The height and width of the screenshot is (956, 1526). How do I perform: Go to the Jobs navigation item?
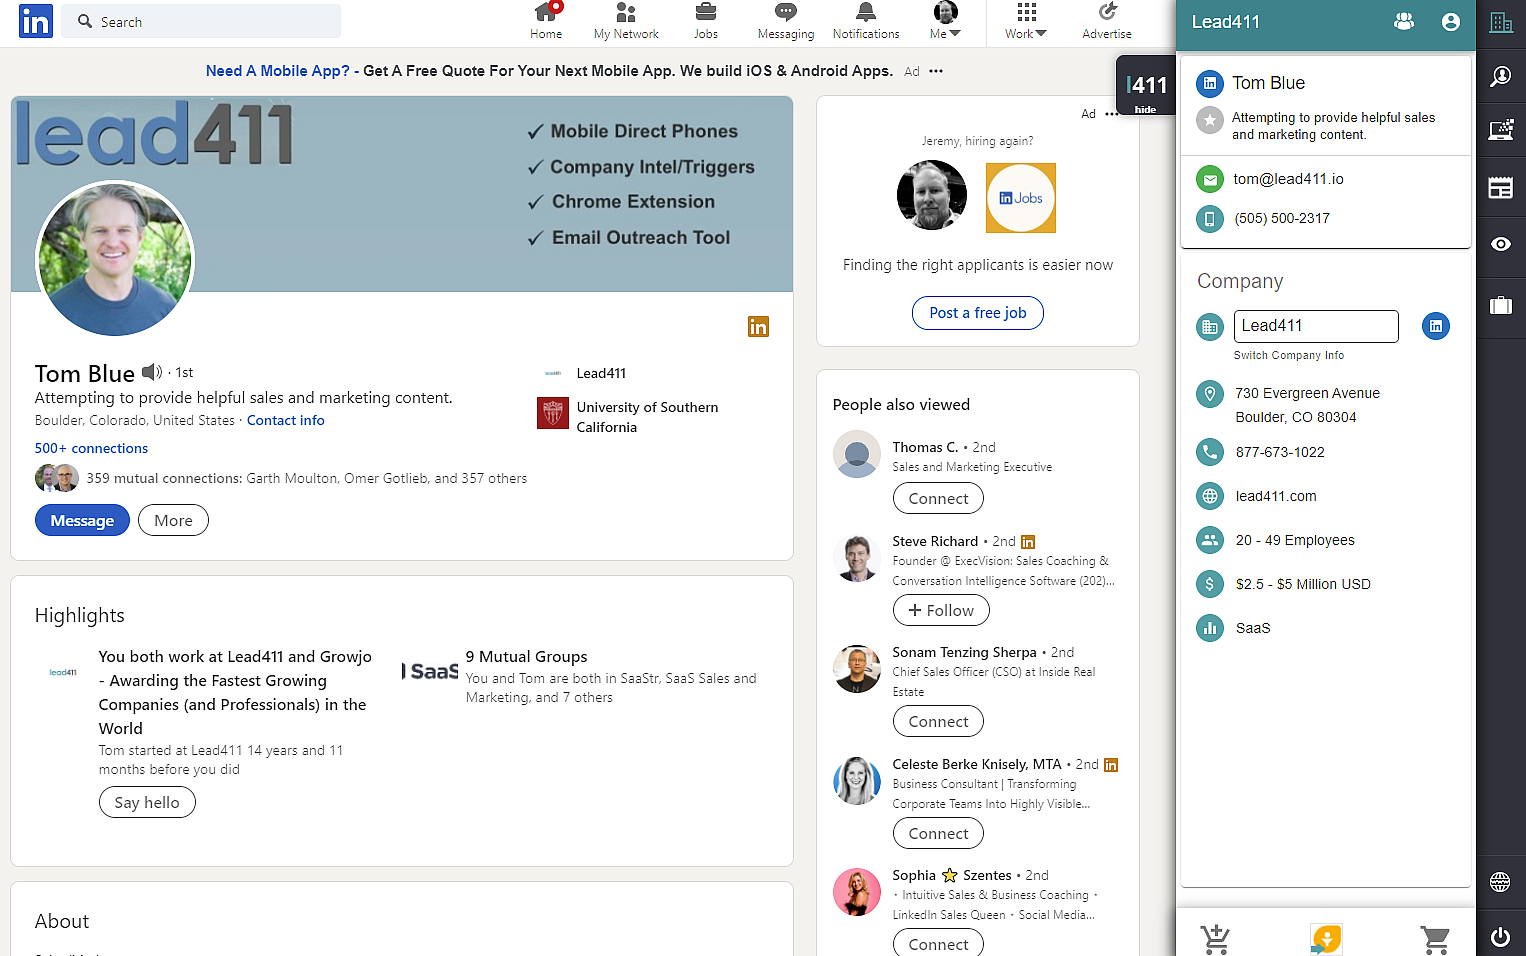pyautogui.click(x=705, y=22)
